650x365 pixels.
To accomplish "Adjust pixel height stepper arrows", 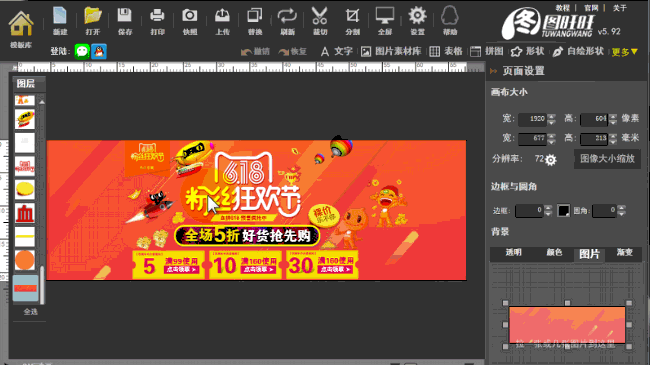I will point(613,119).
